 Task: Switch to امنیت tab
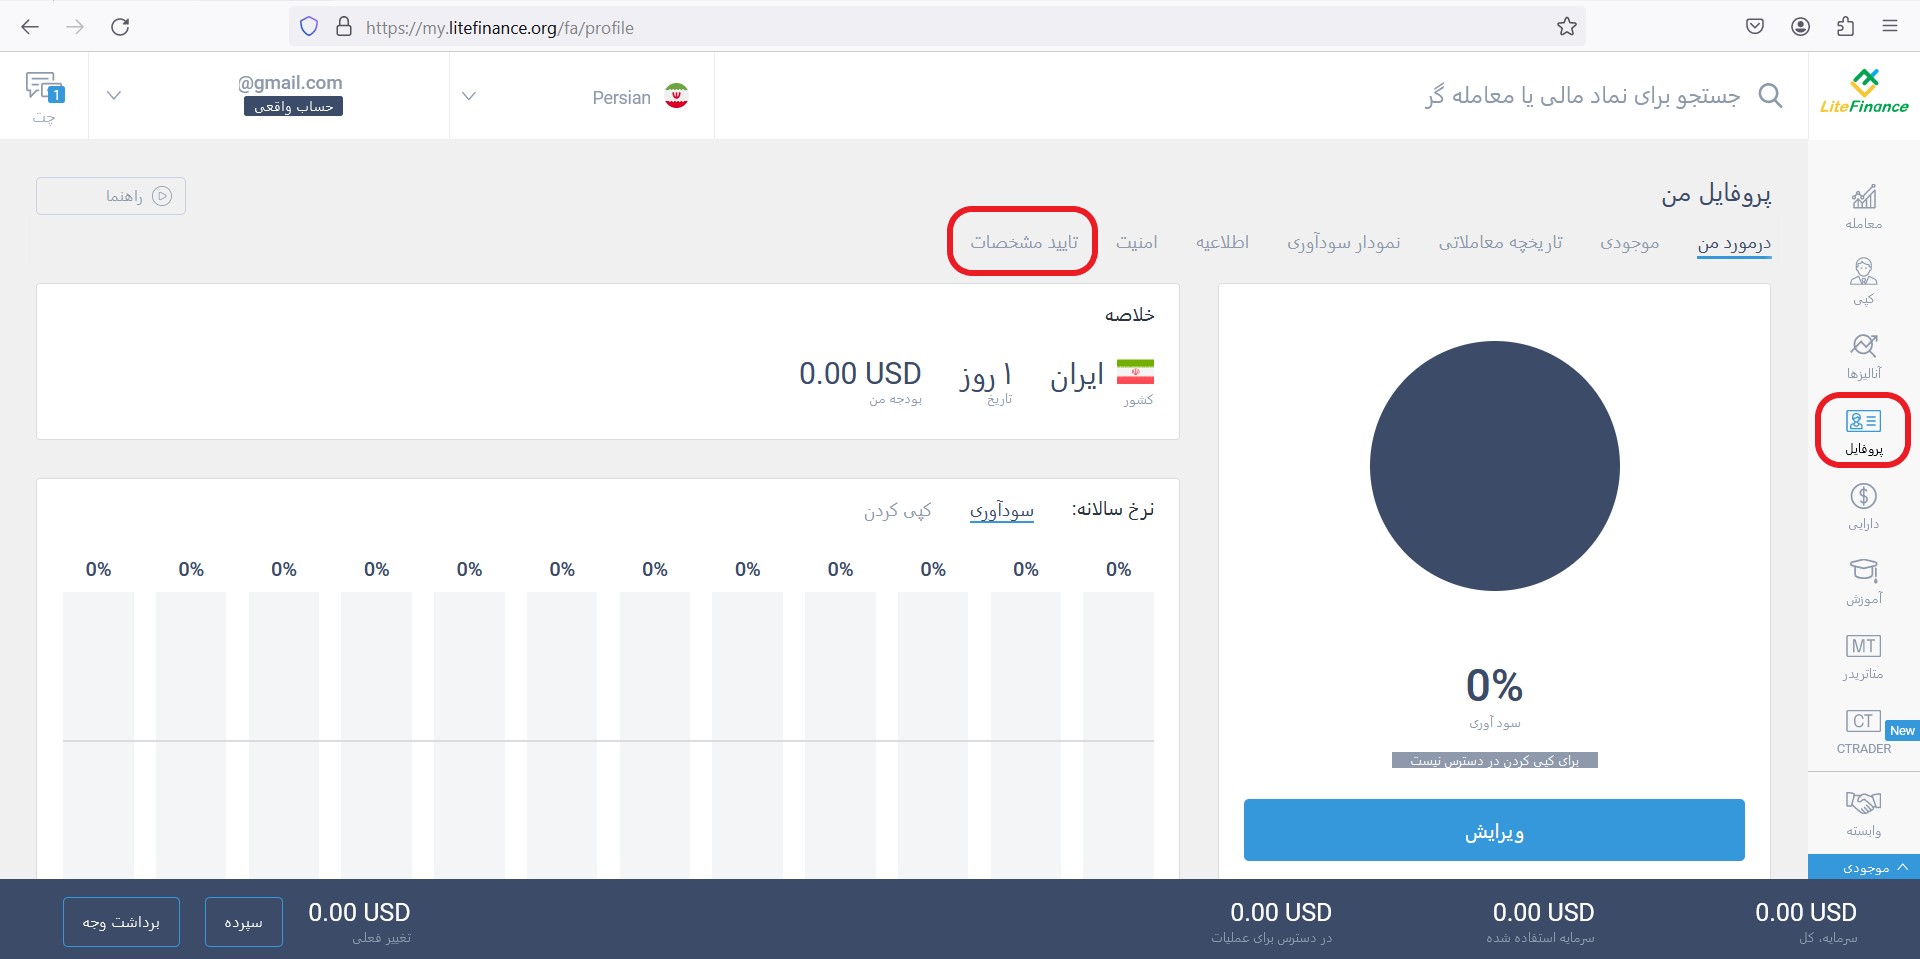tap(1137, 243)
